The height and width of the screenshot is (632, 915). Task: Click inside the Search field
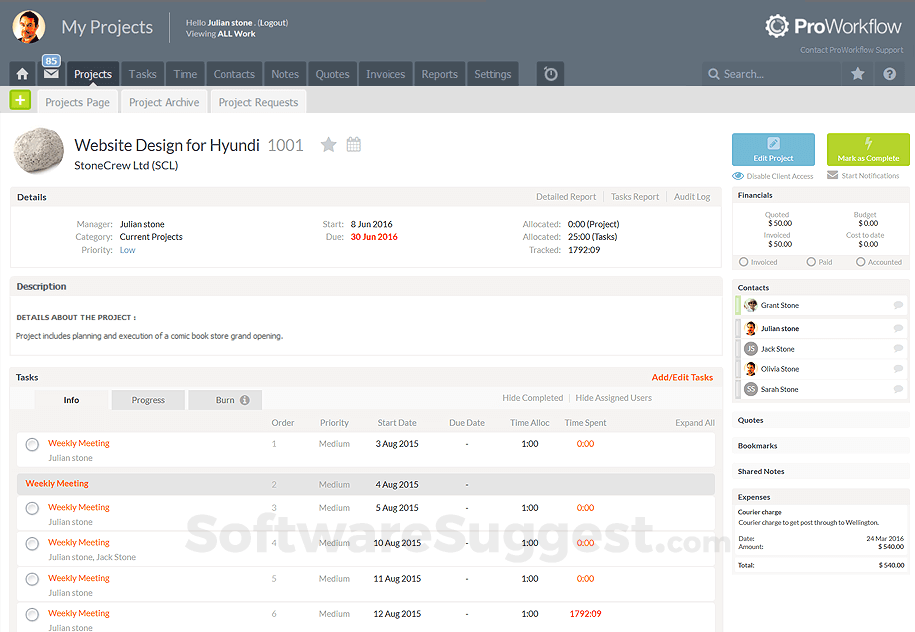click(770, 73)
